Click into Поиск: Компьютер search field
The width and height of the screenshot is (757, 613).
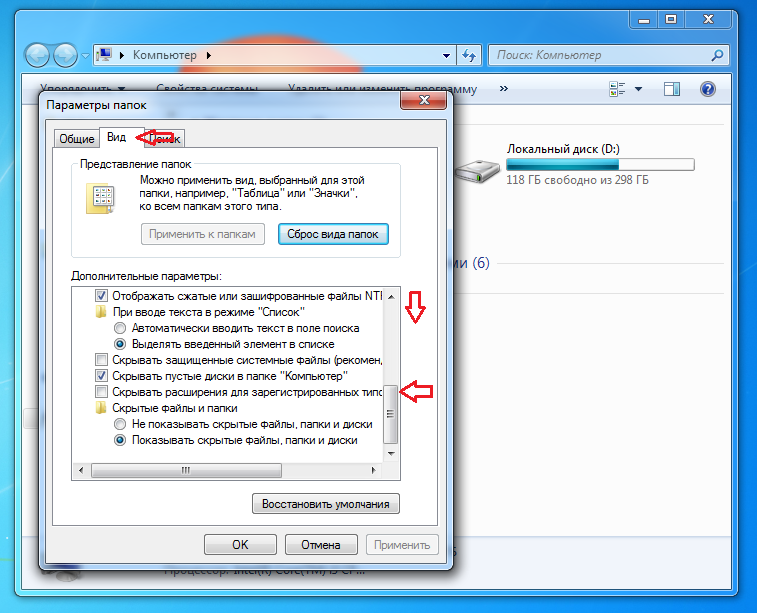click(601, 56)
